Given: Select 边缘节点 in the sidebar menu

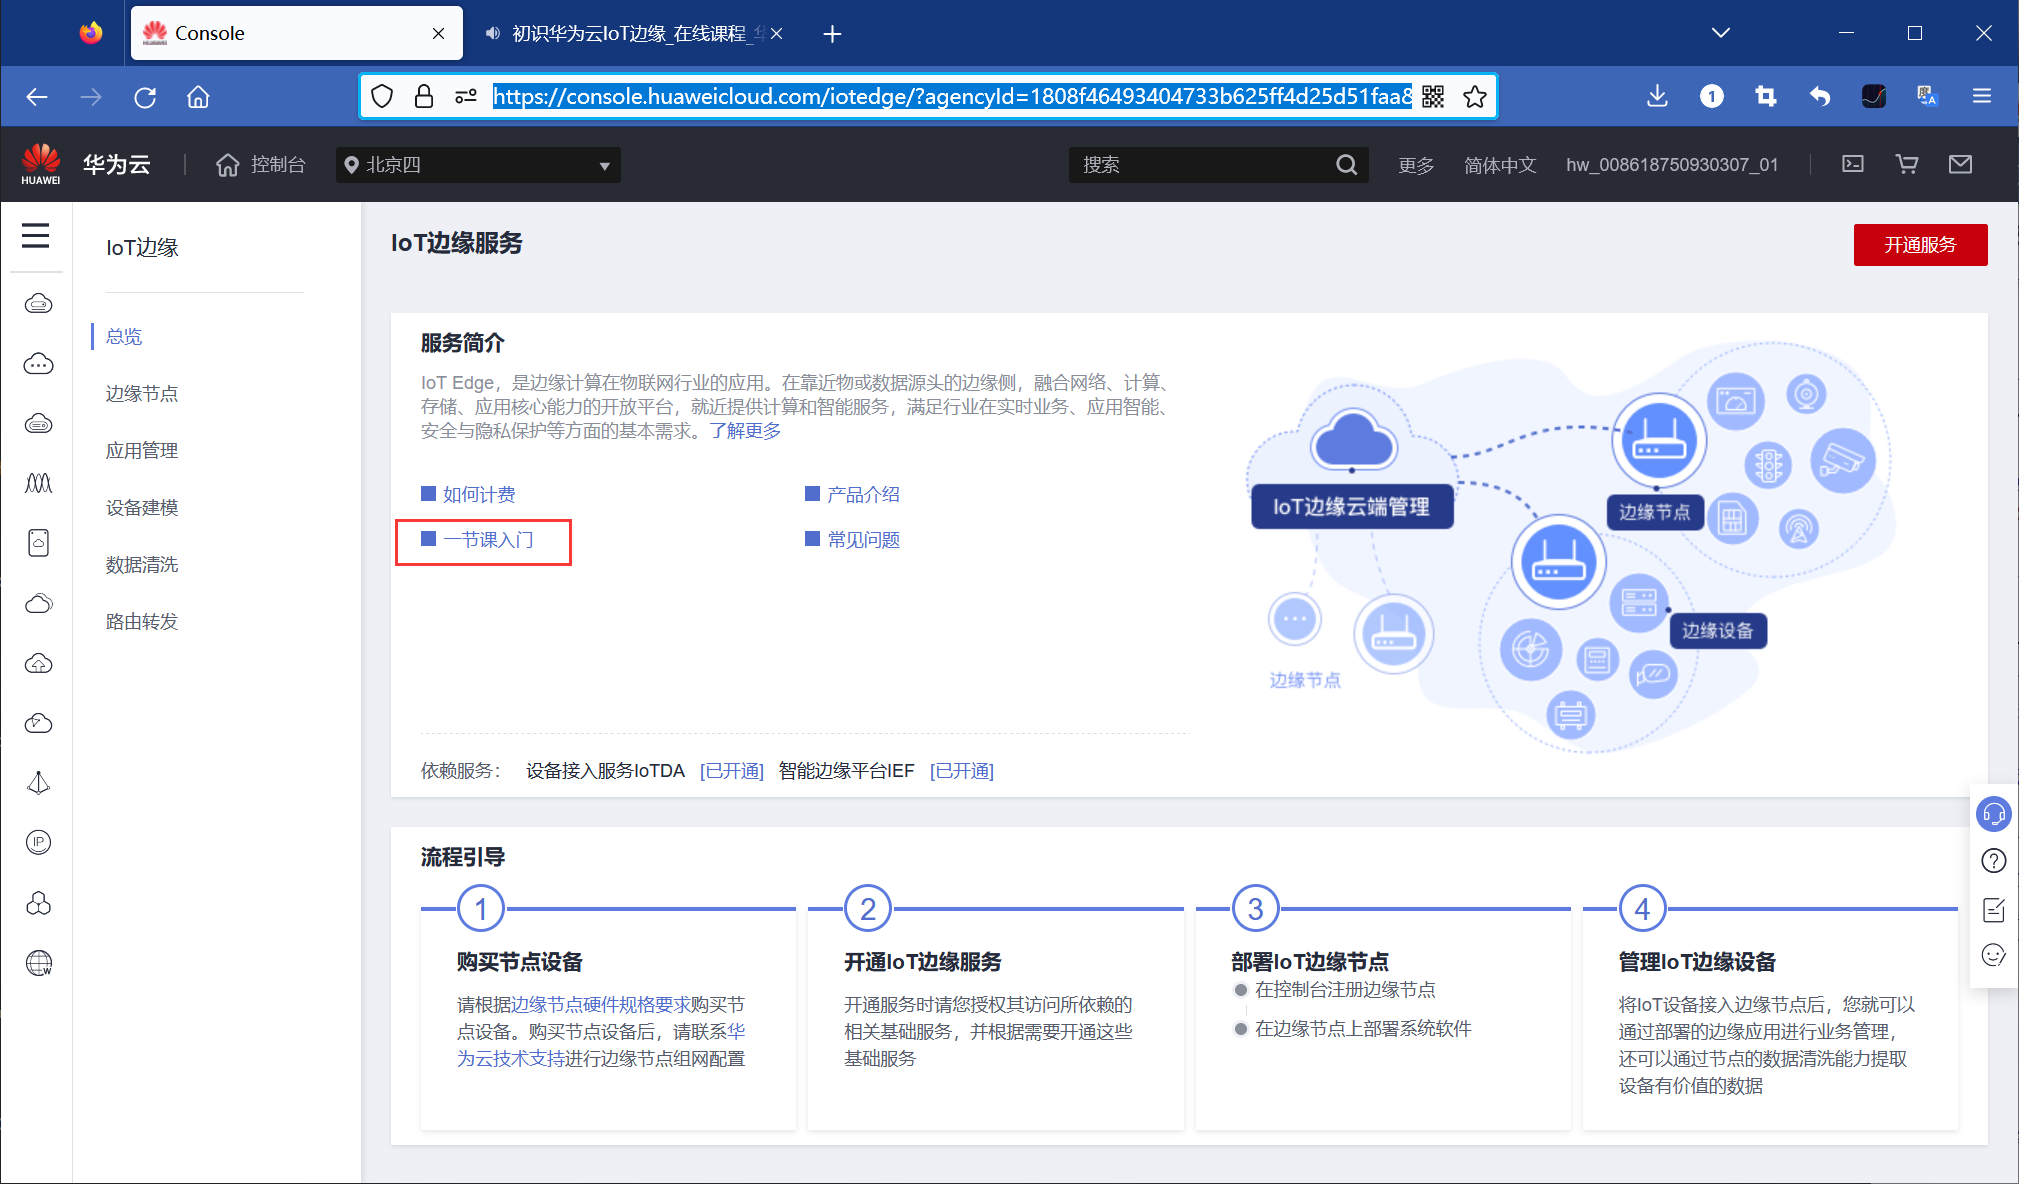Looking at the screenshot, I should tap(140, 393).
